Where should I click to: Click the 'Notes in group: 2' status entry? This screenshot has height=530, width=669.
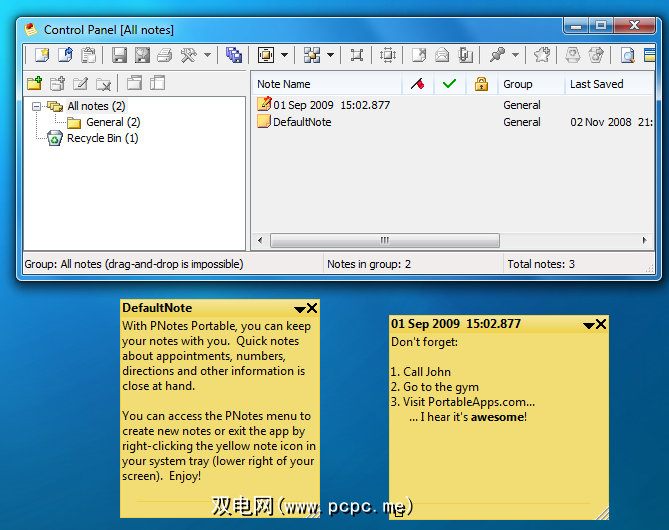(x=369, y=264)
